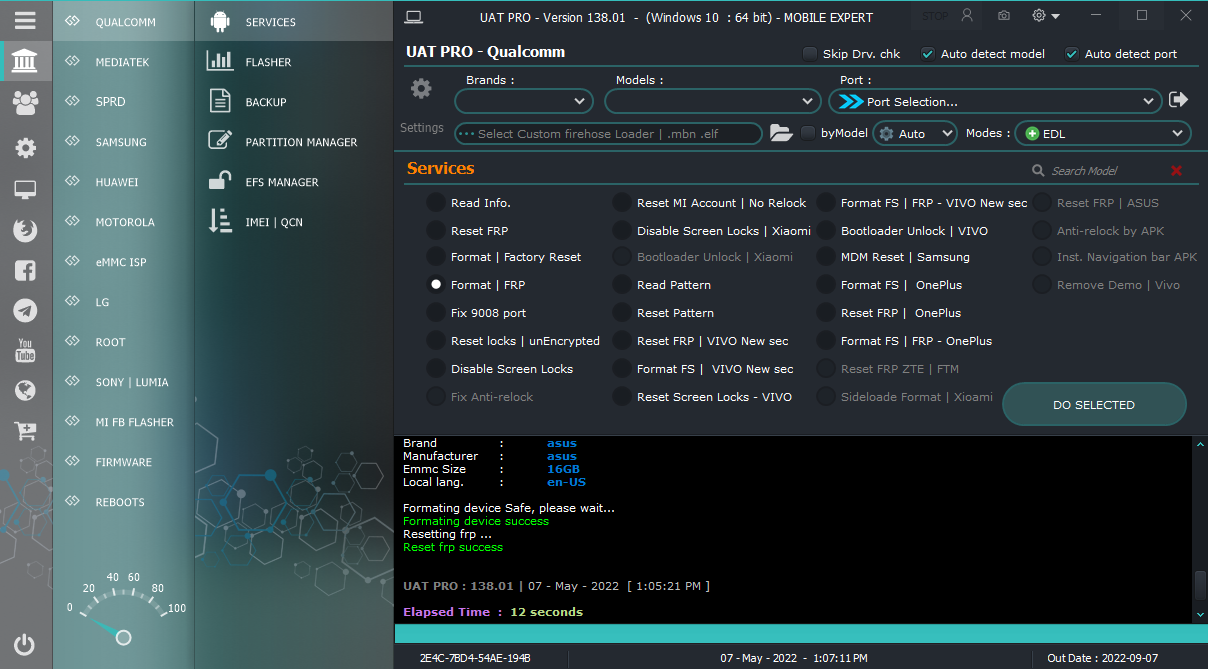1208x669 pixels.
Task: Select the MediaTek module
Action: [124, 62]
